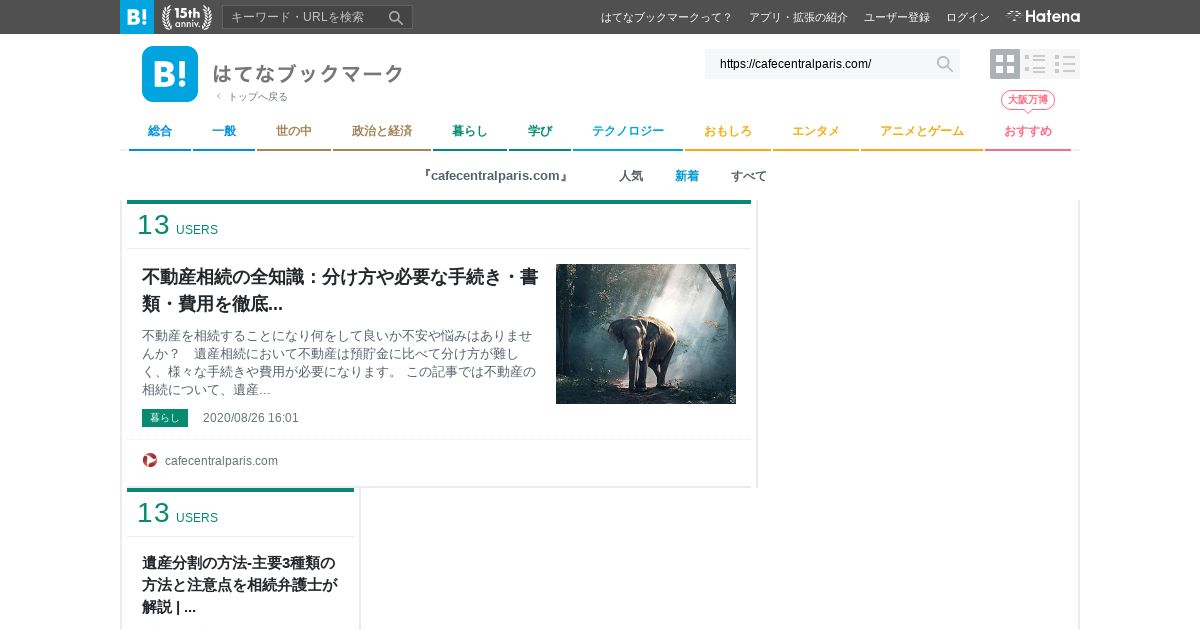Viewport: 1200px width, 630px height.
Task: Switch to grid card view
Action: (1005, 64)
